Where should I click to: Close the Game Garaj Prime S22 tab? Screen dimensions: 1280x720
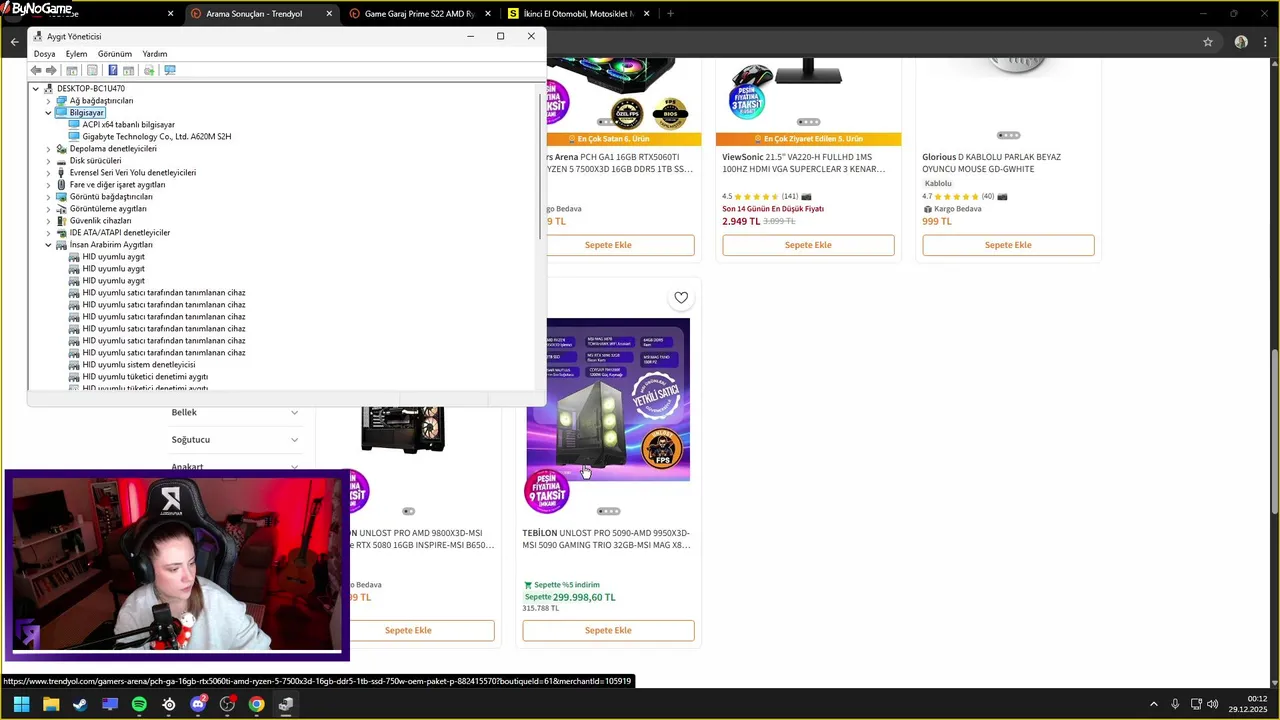pos(487,14)
